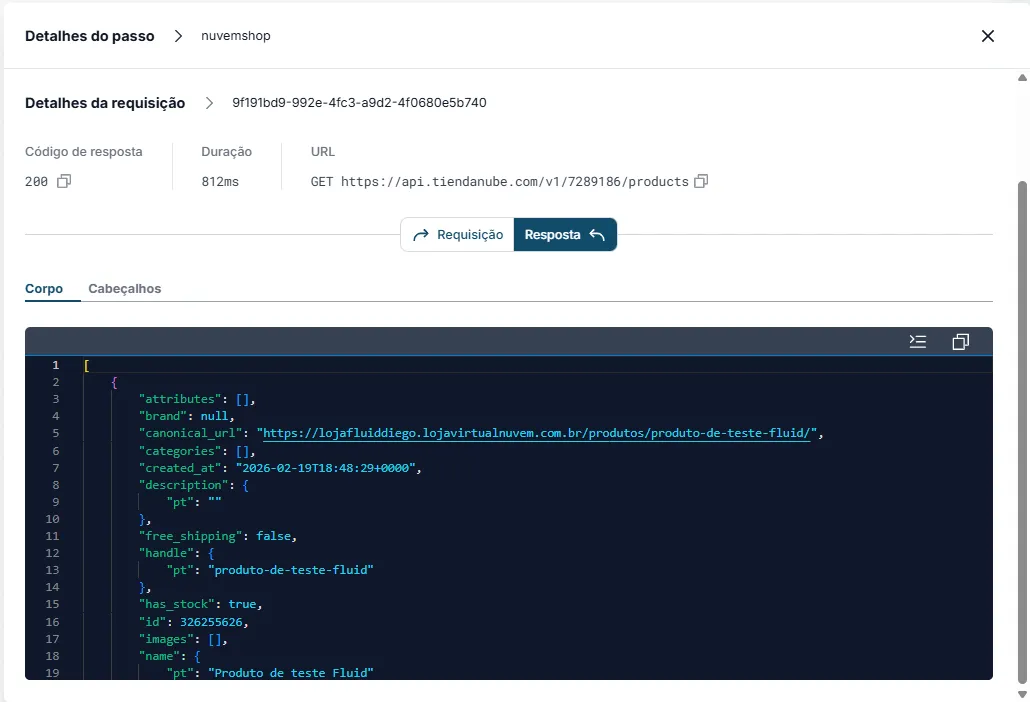
Task: Click the "Produto de teste Fluid" name value
Action: (291, 673)
